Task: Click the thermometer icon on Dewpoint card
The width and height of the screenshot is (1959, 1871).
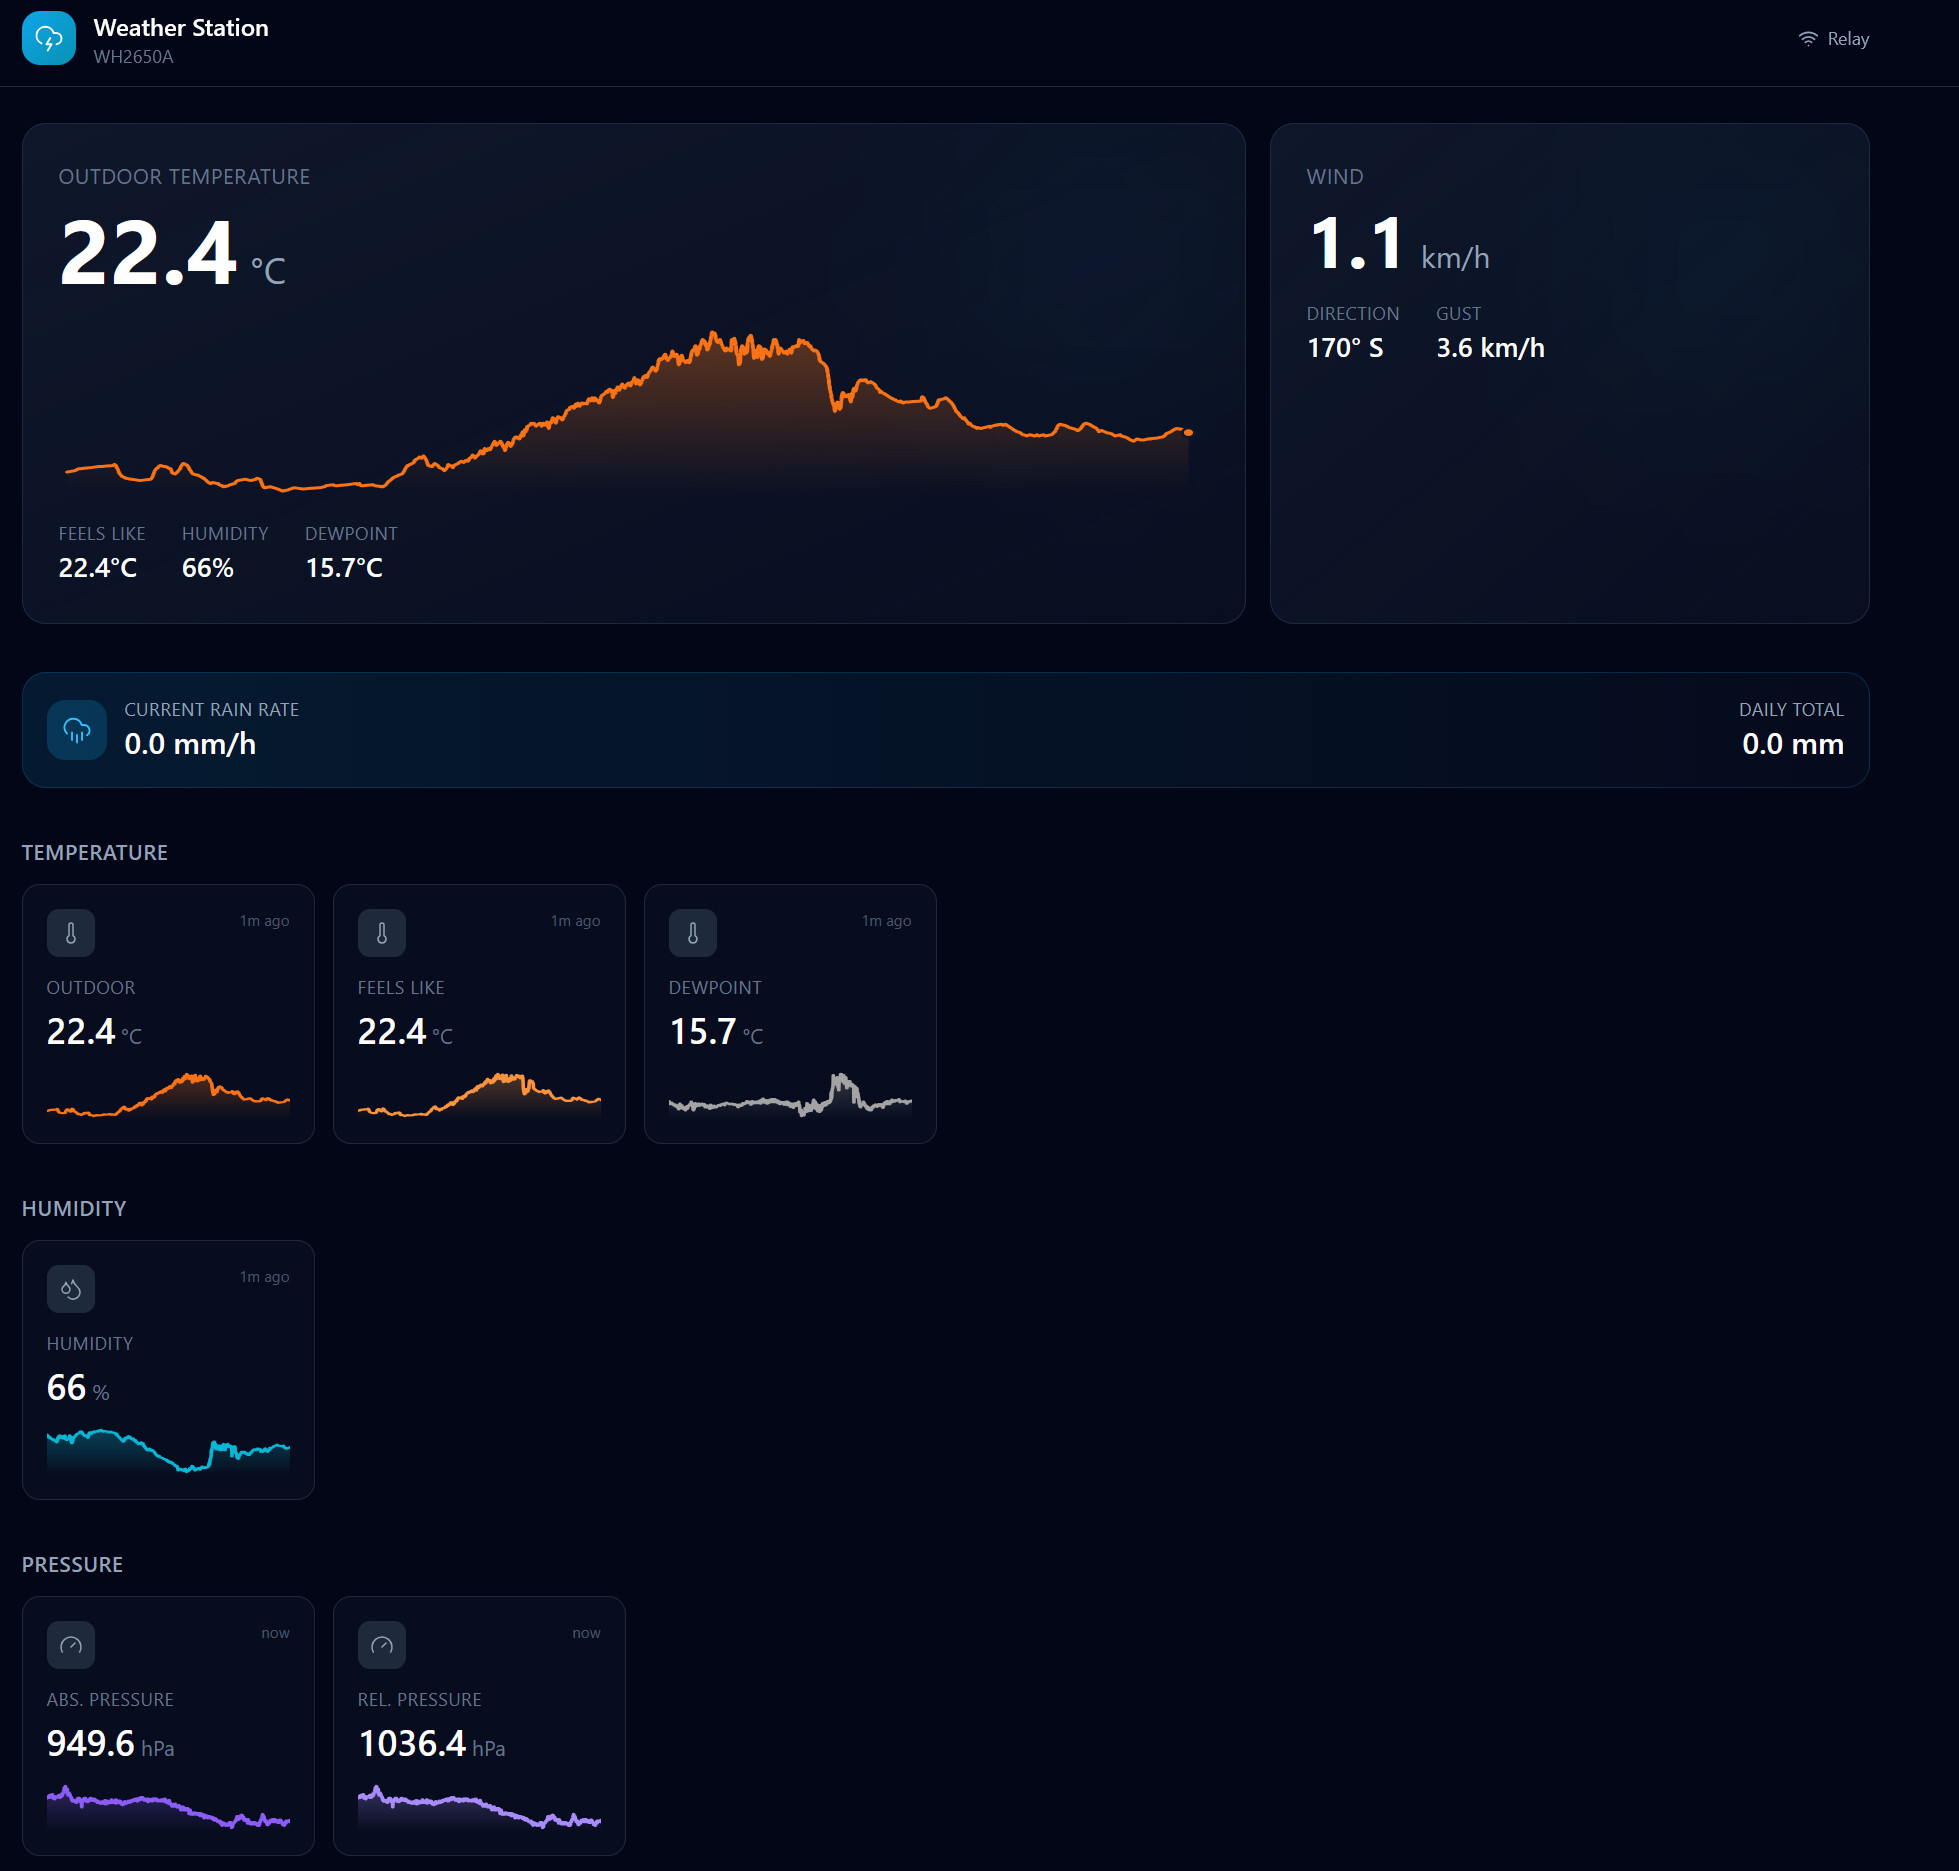Action: [693, 933]
